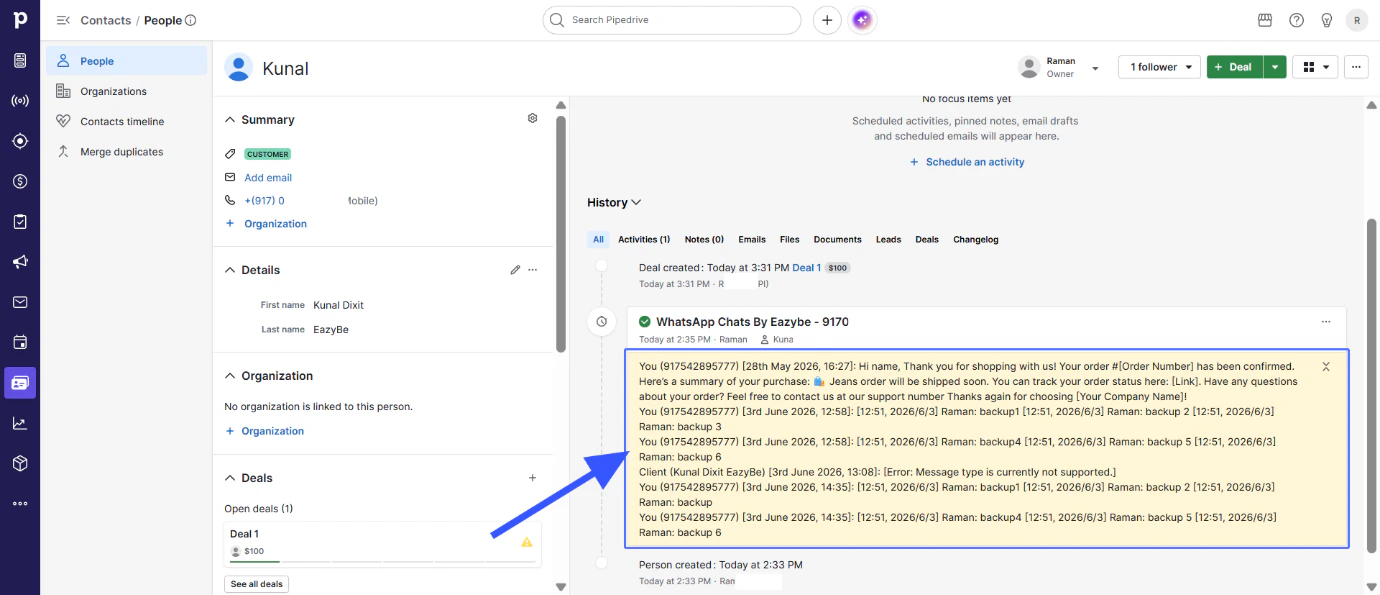
Task: Close the yellow WhatsApp note with X
Action: coord(1326,367)
